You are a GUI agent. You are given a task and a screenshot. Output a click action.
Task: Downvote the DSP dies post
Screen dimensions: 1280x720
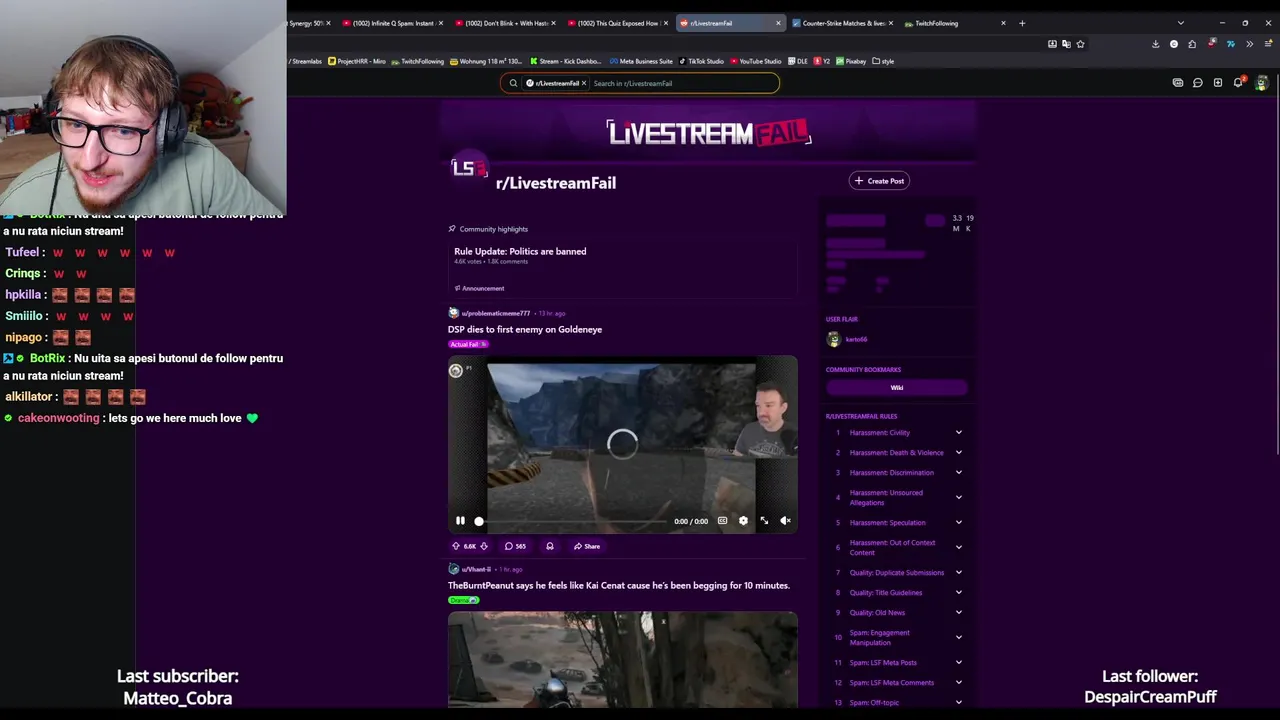tap(484, 546)
